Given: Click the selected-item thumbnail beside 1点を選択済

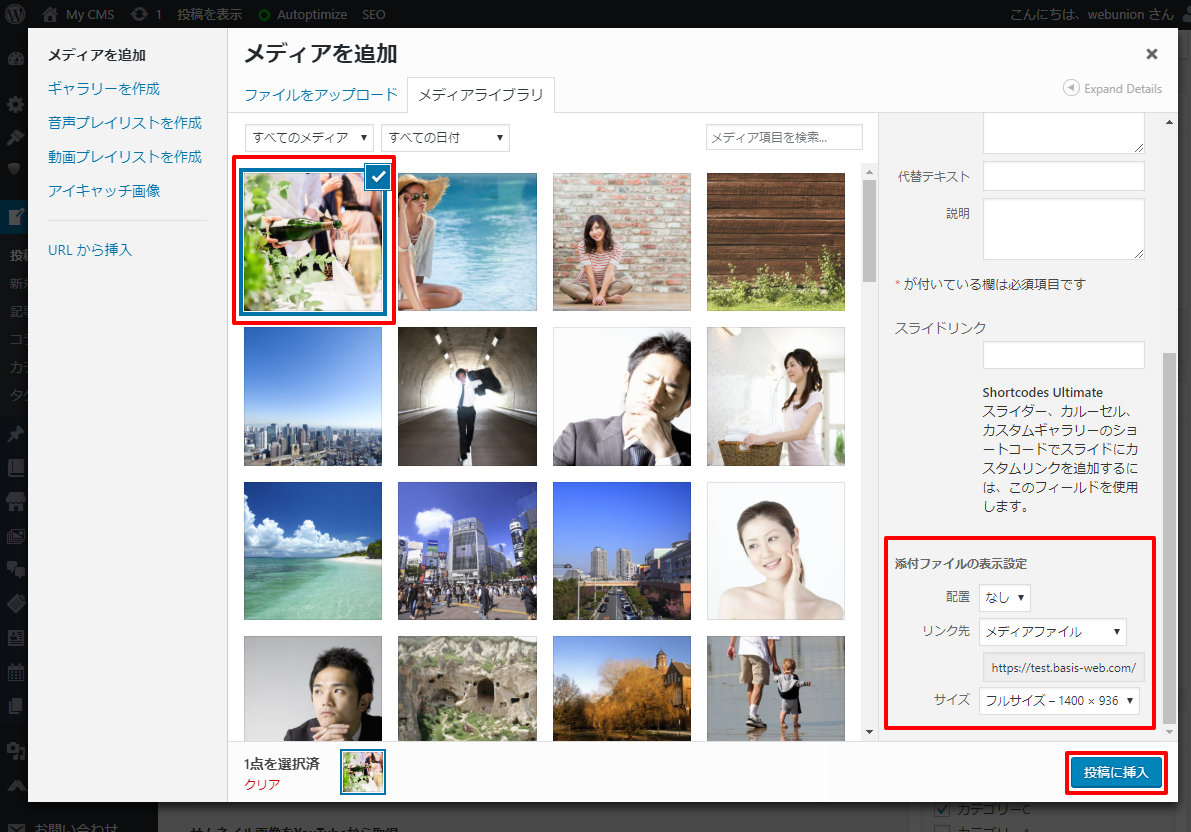Looking at the screenshot, I should click(x=363, y=772).
